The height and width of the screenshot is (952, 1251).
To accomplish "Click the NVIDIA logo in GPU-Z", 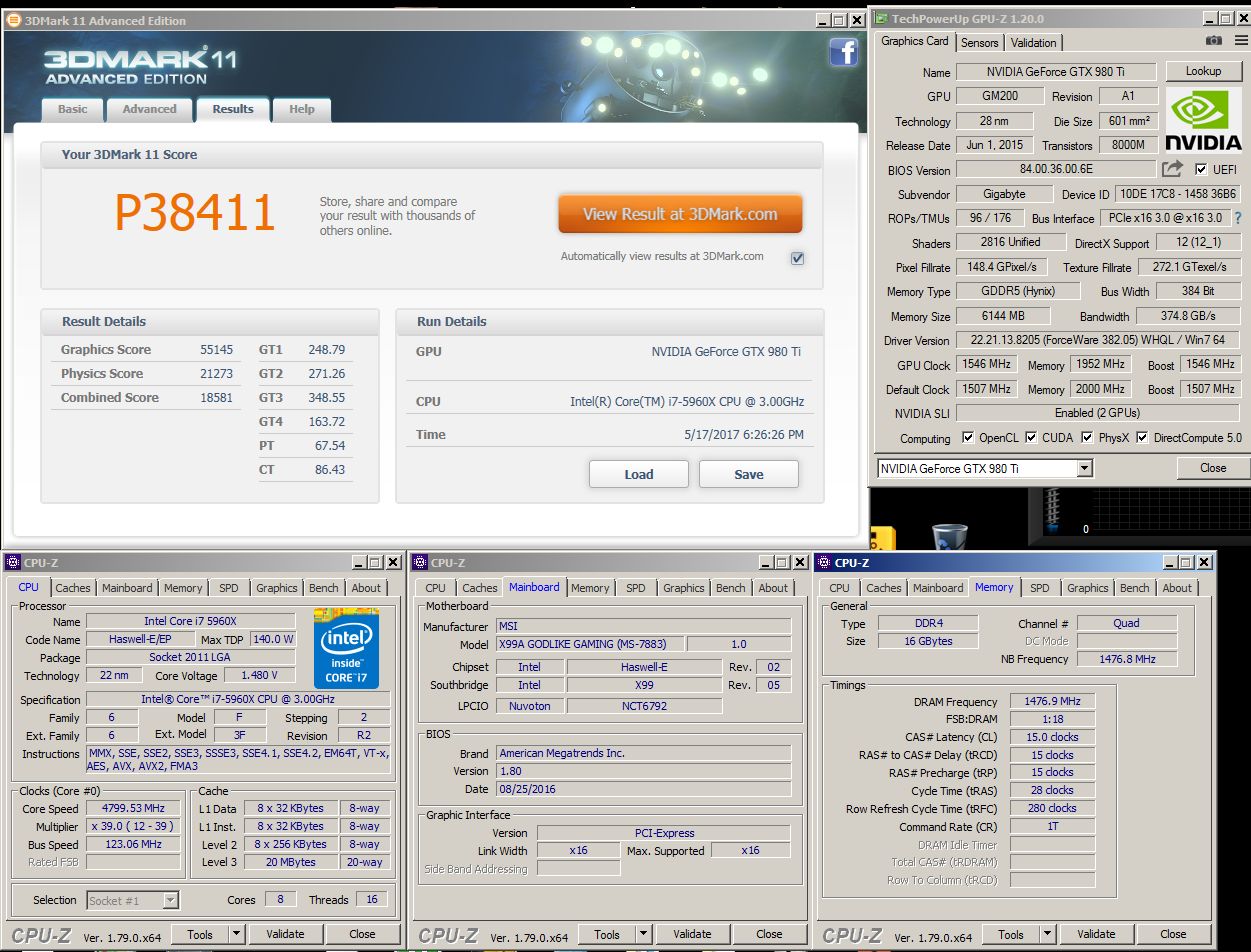I will point(1203,120).
